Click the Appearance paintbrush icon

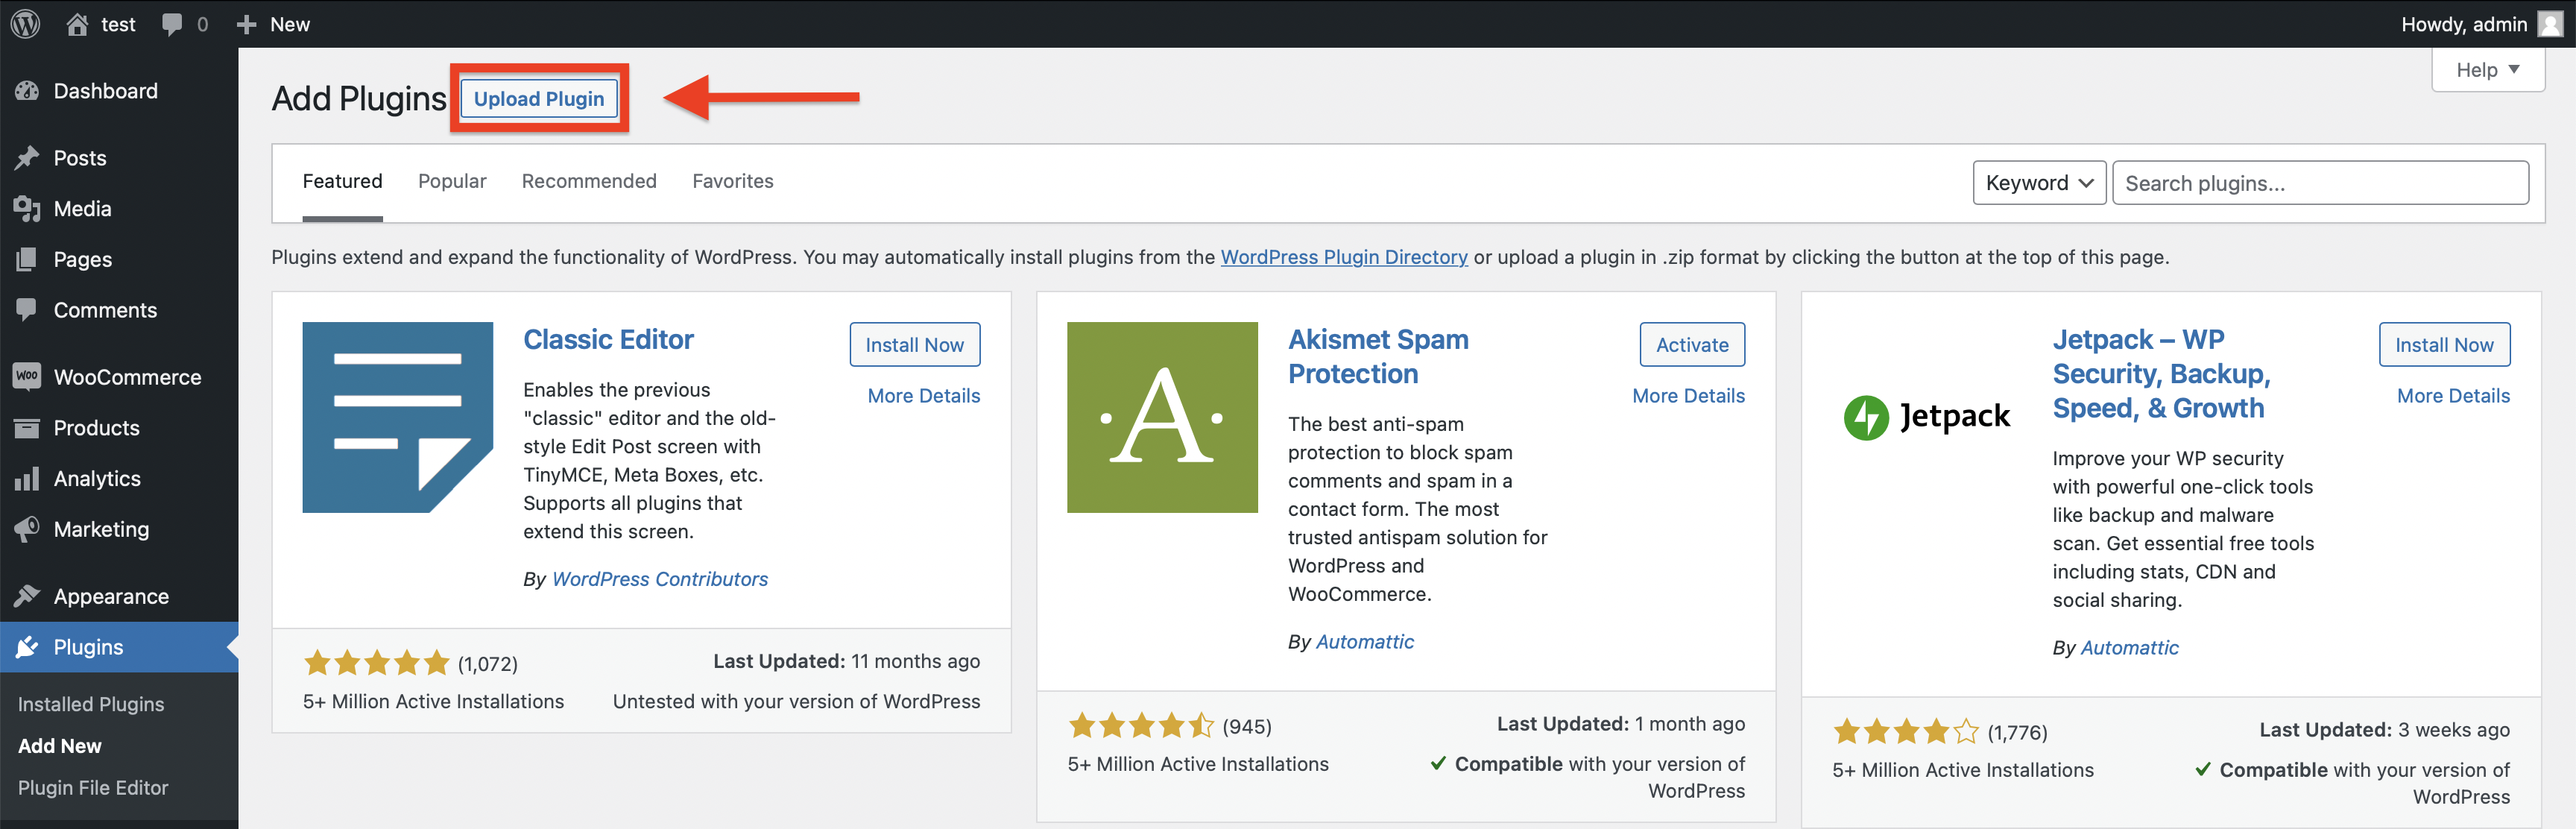click(x=27, y=596)
